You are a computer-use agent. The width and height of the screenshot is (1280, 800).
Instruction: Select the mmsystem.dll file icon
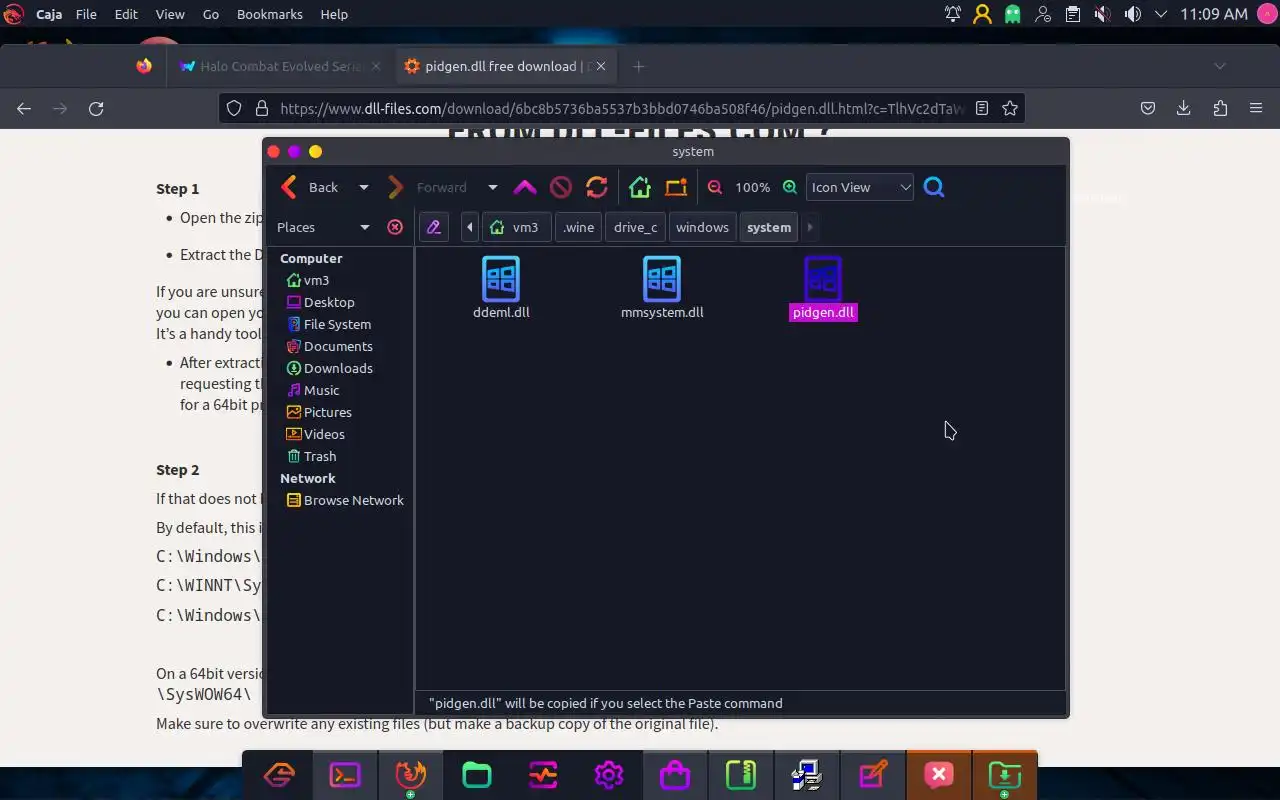point(662,279)
